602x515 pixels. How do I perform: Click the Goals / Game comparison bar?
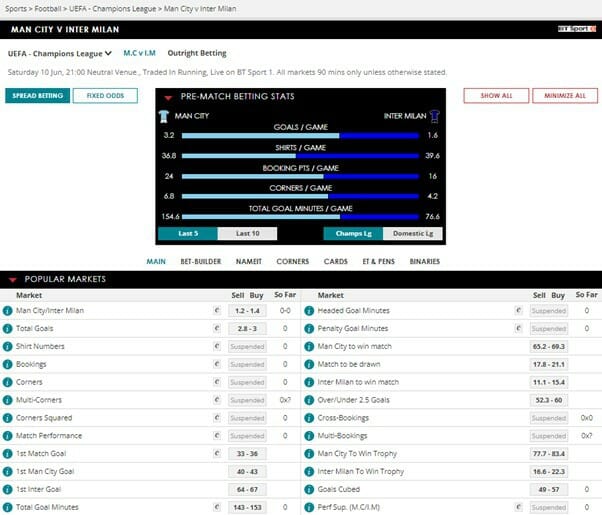click(300, 136)
